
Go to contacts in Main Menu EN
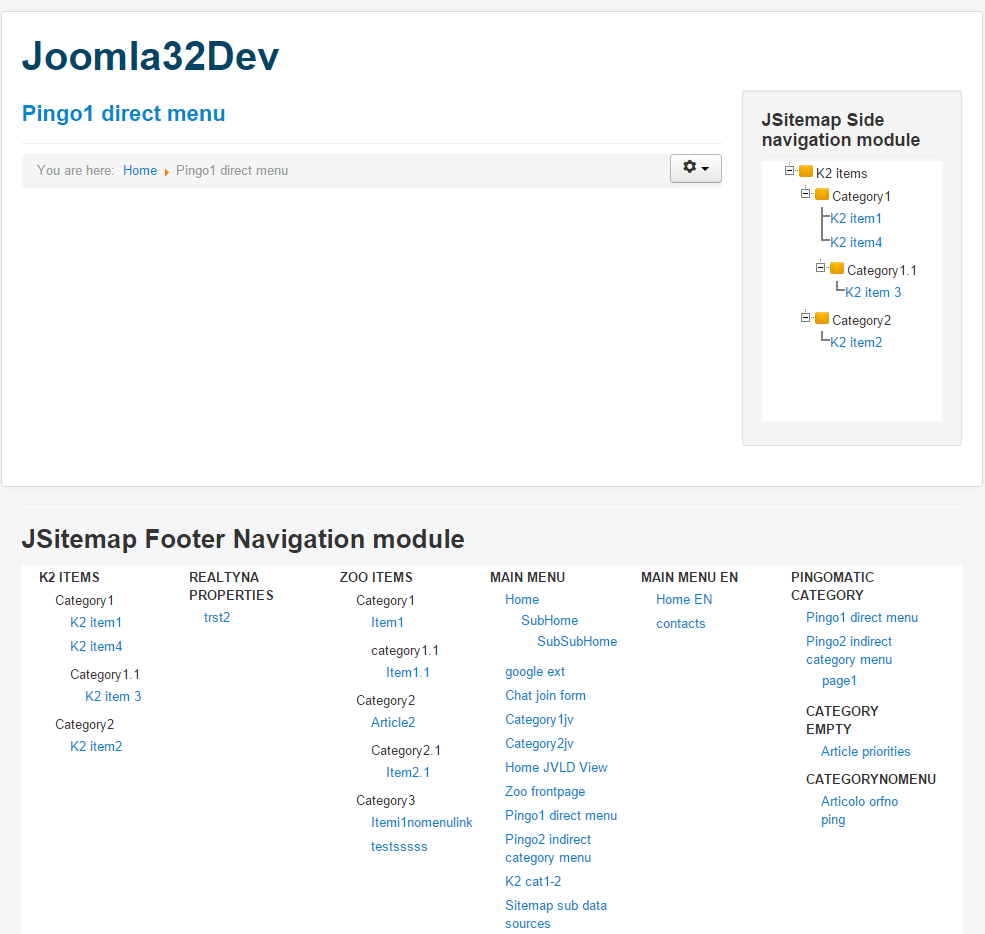tap(680, 624)
